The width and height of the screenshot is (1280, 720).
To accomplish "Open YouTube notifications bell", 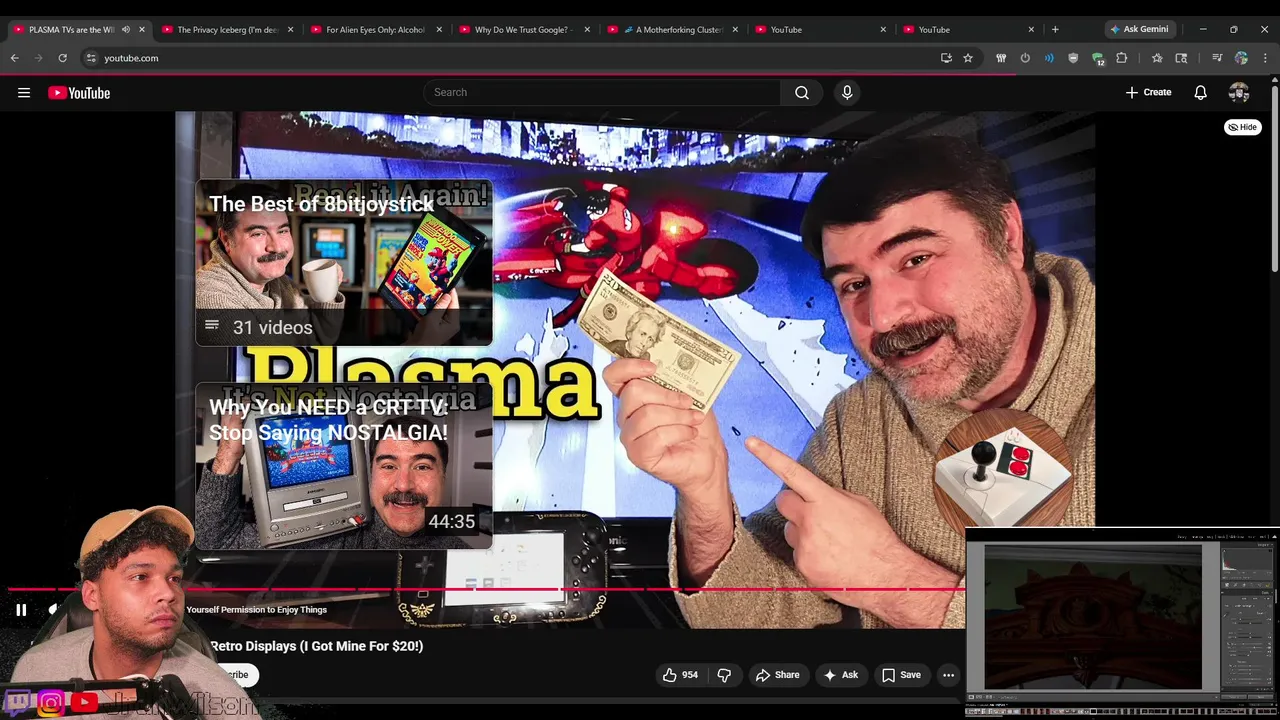I will point(1201,93).
